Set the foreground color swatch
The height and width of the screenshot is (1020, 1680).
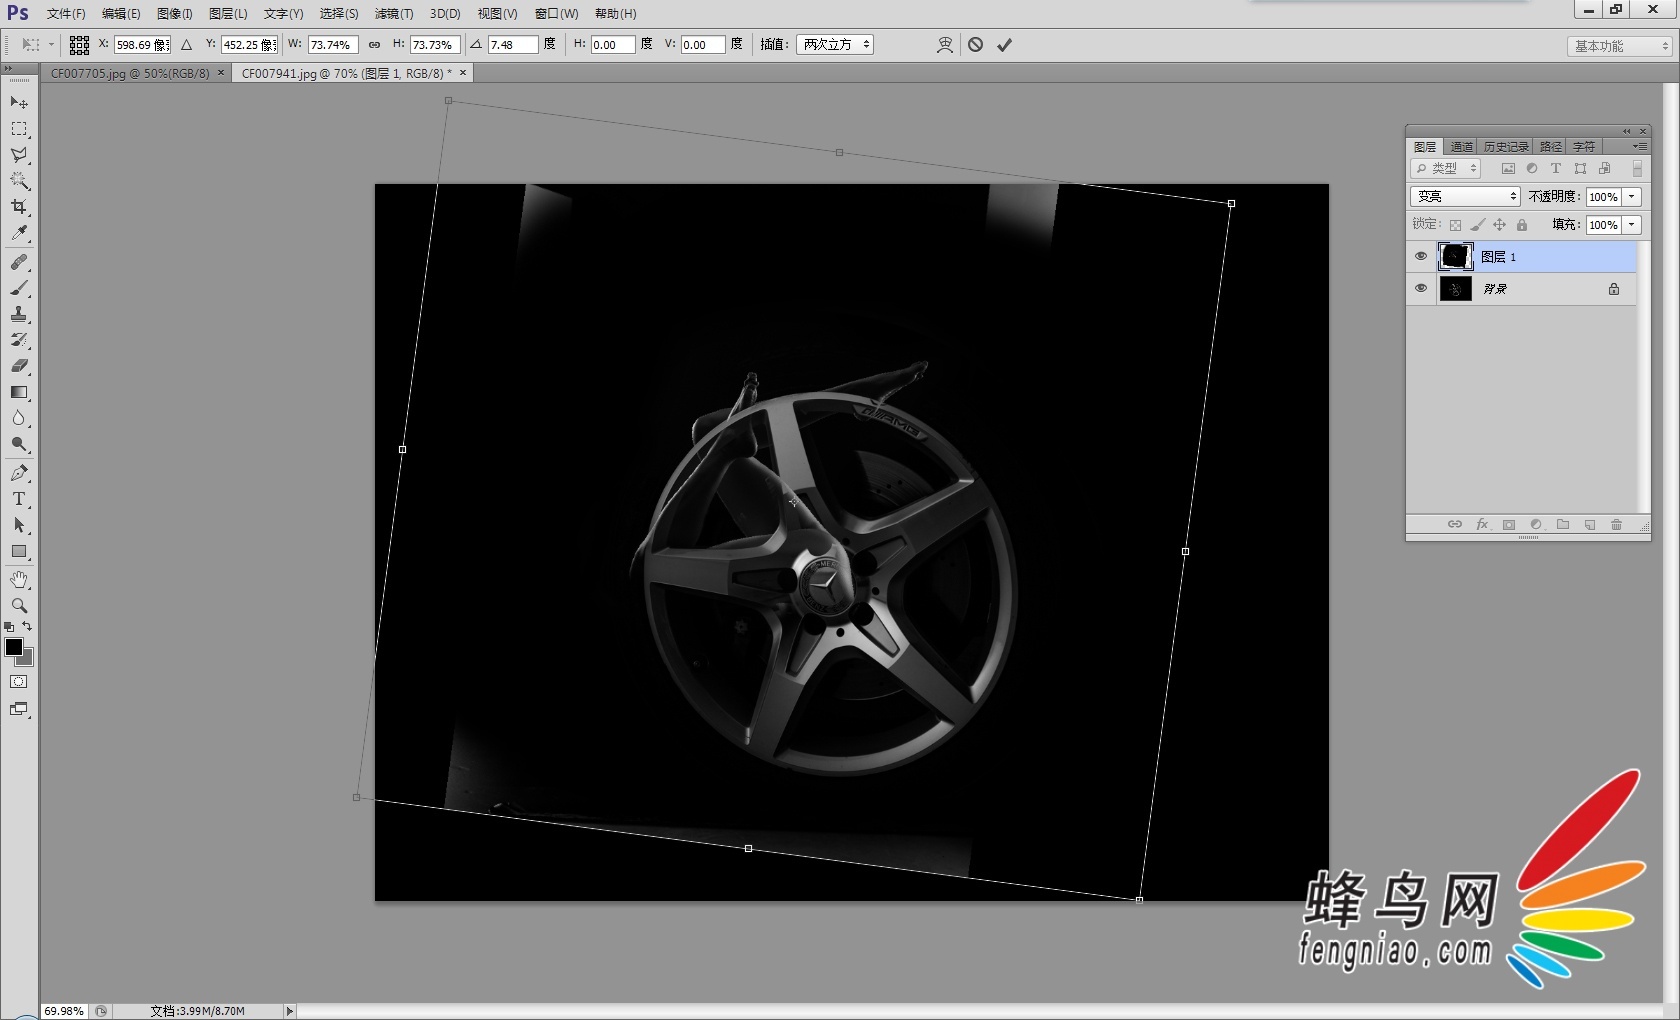tap(14, 647)
